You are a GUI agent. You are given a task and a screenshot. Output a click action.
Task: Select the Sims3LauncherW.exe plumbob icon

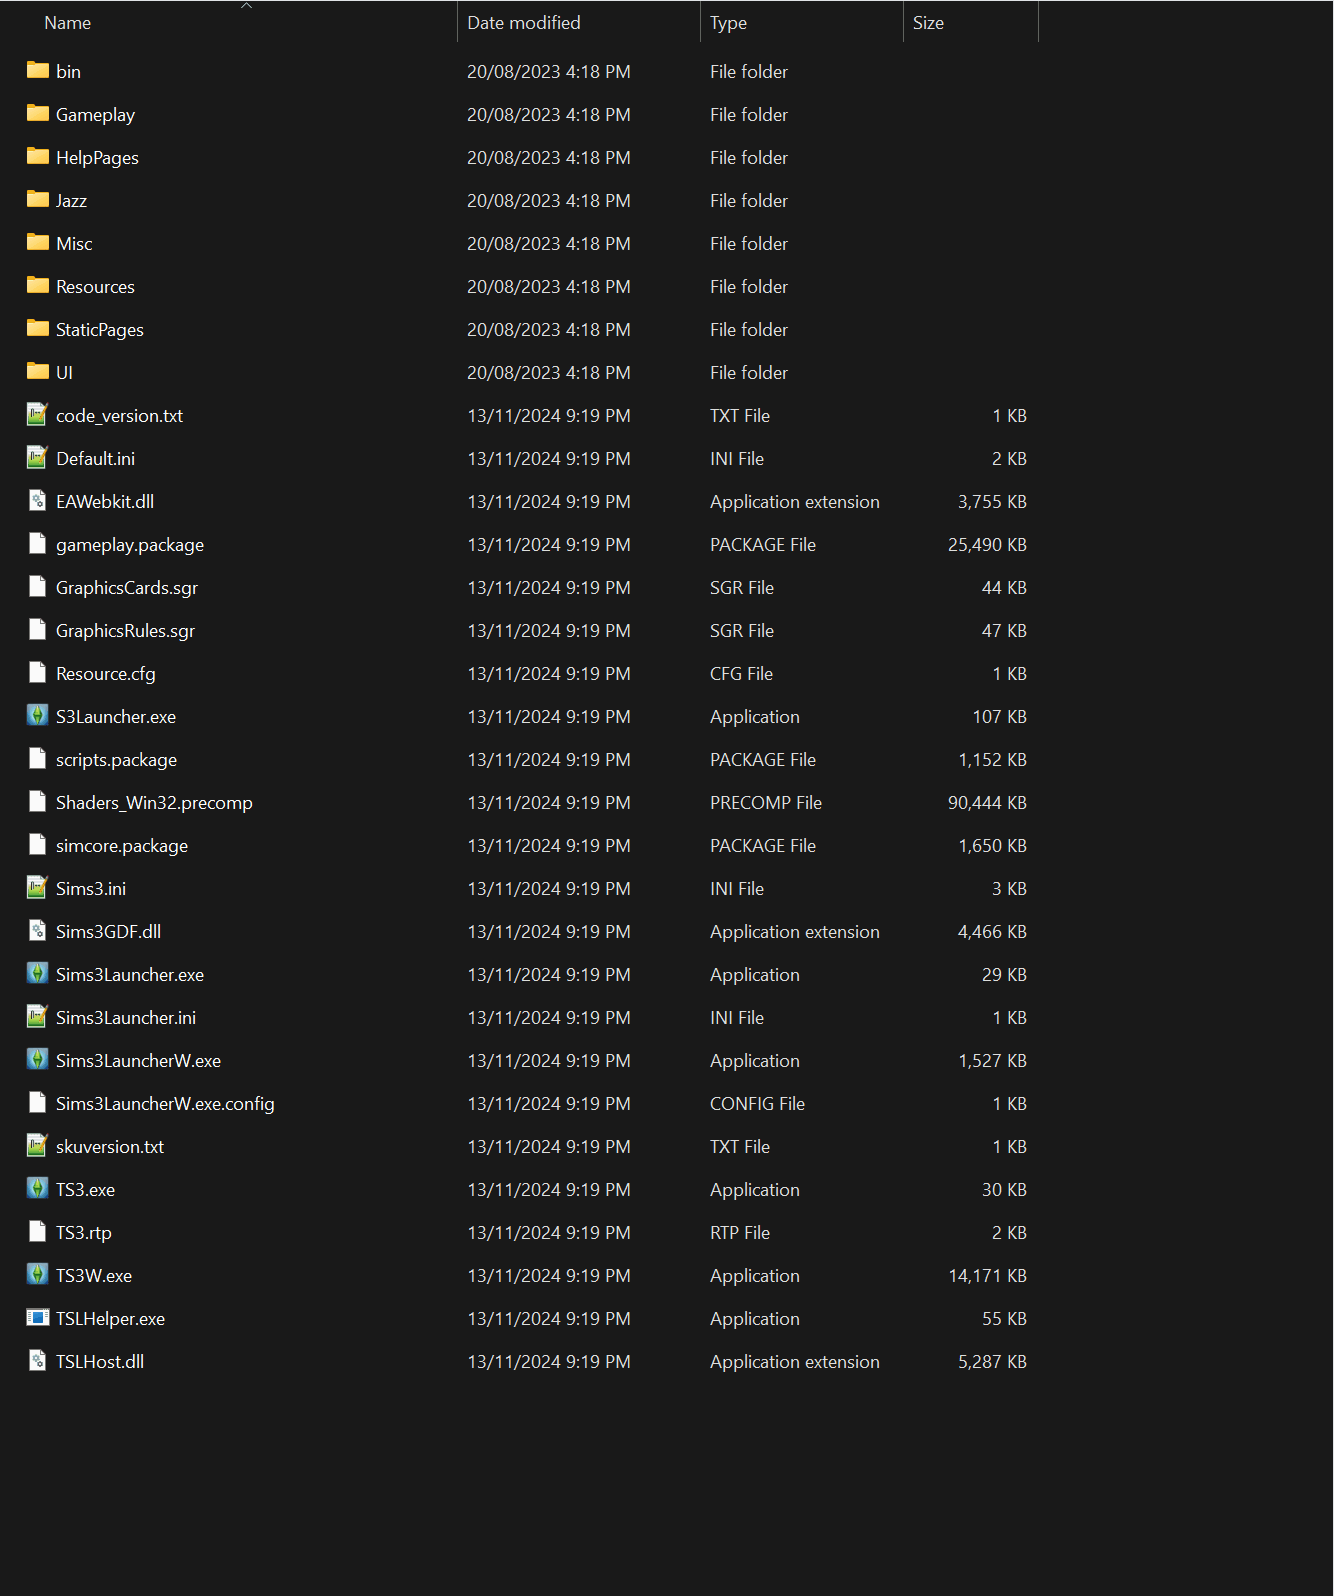click(x=37, y=1059)
